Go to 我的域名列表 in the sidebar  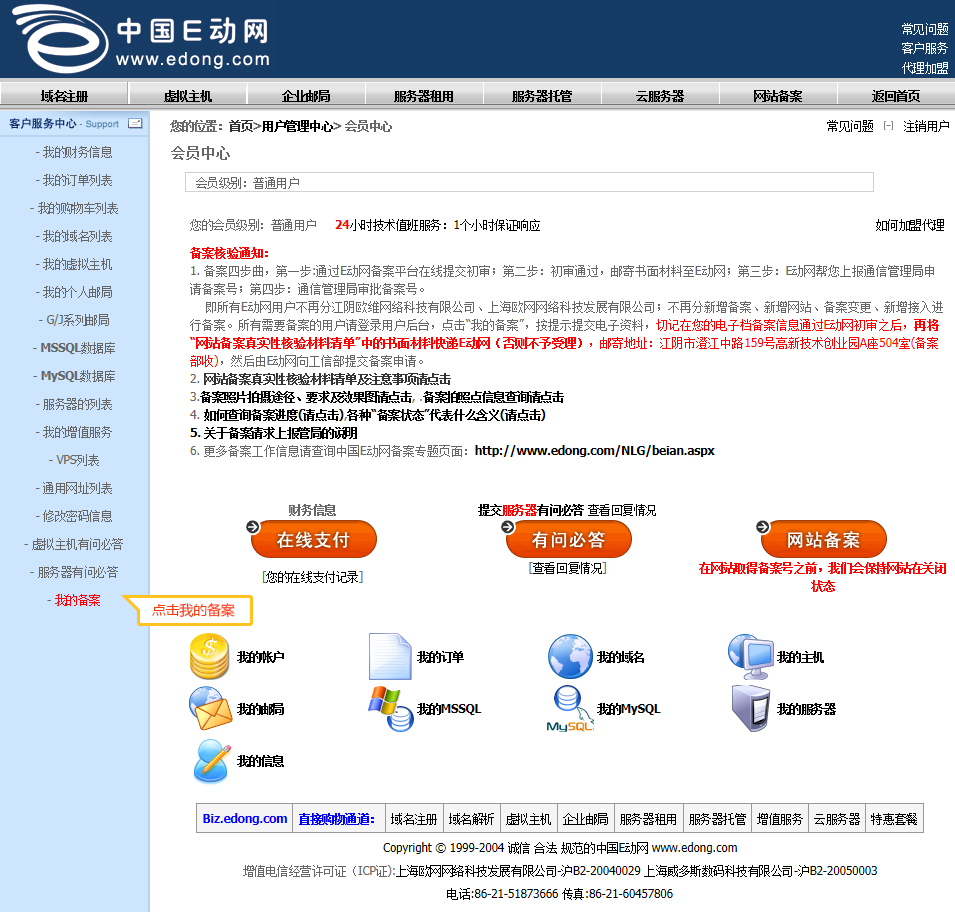tap(77, 236)
